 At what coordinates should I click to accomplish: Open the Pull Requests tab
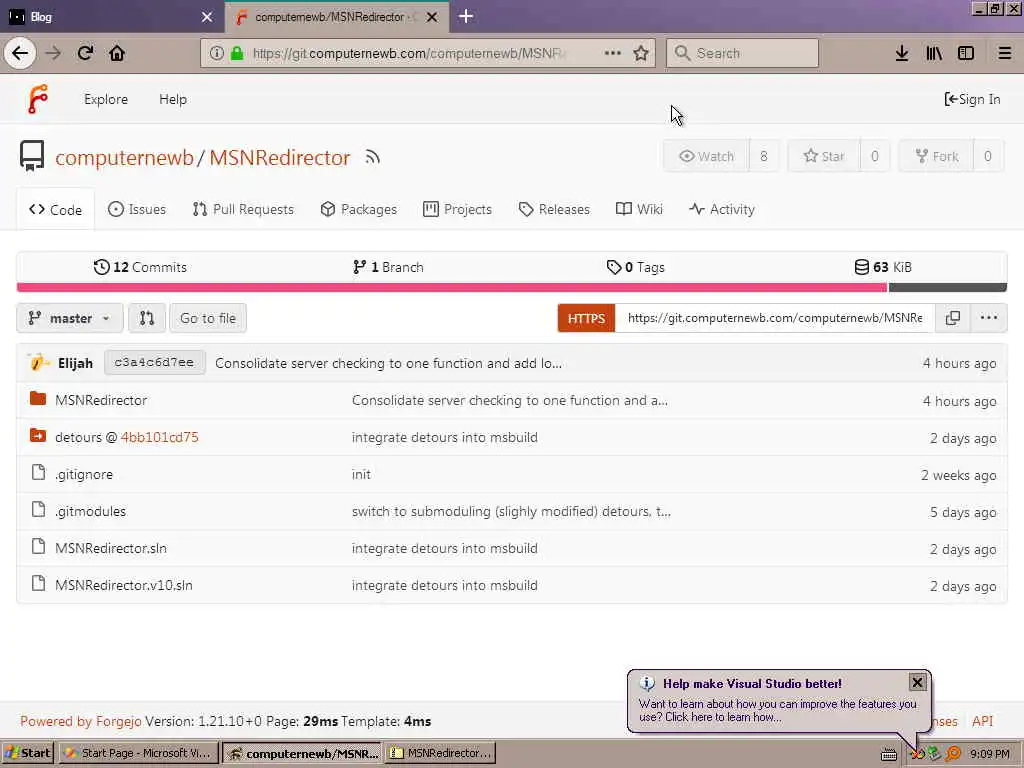[x=243, y=210]
